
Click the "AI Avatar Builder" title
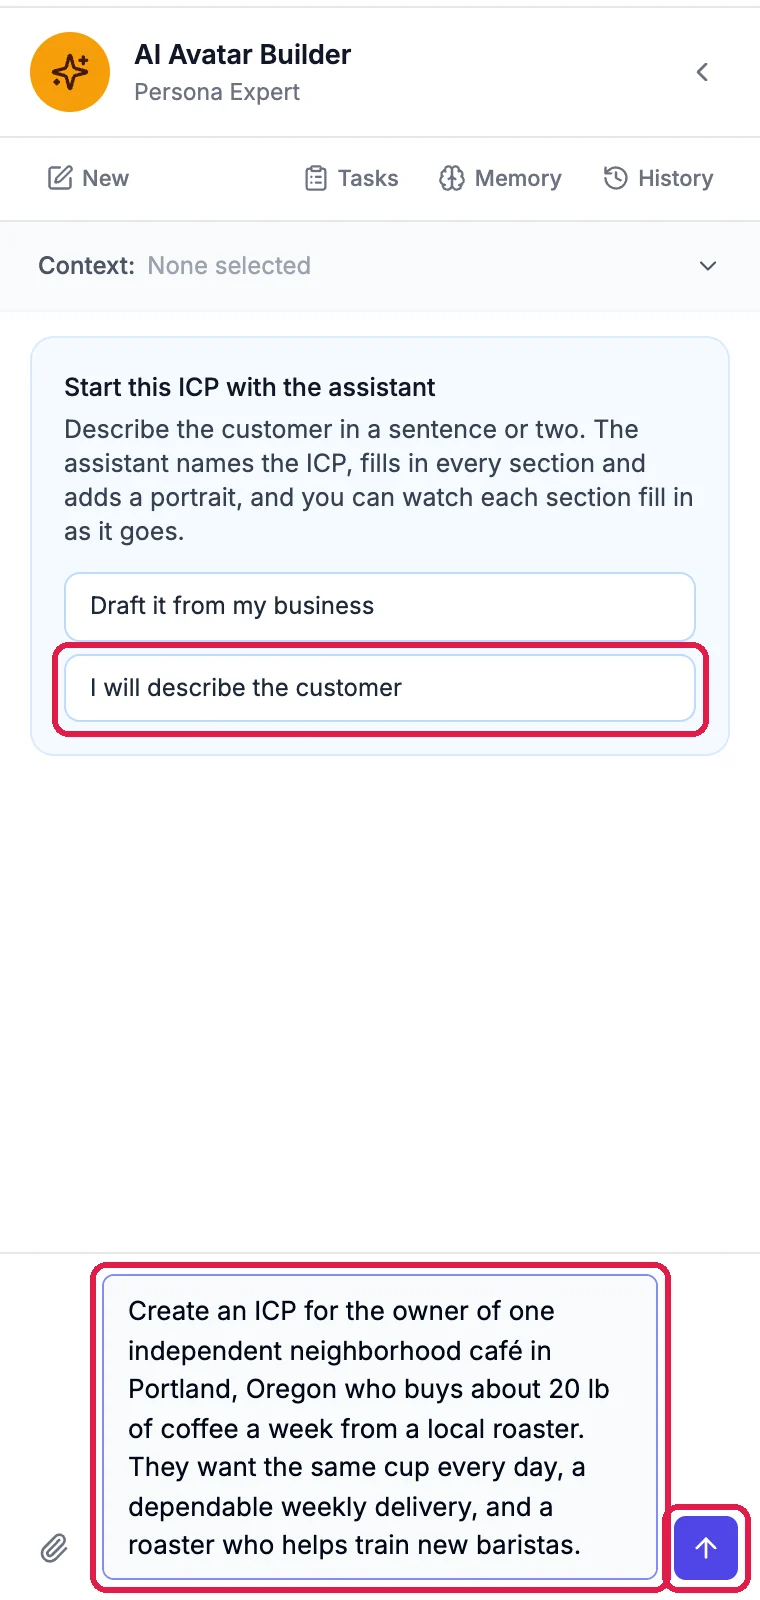click(x=243, y=55)
